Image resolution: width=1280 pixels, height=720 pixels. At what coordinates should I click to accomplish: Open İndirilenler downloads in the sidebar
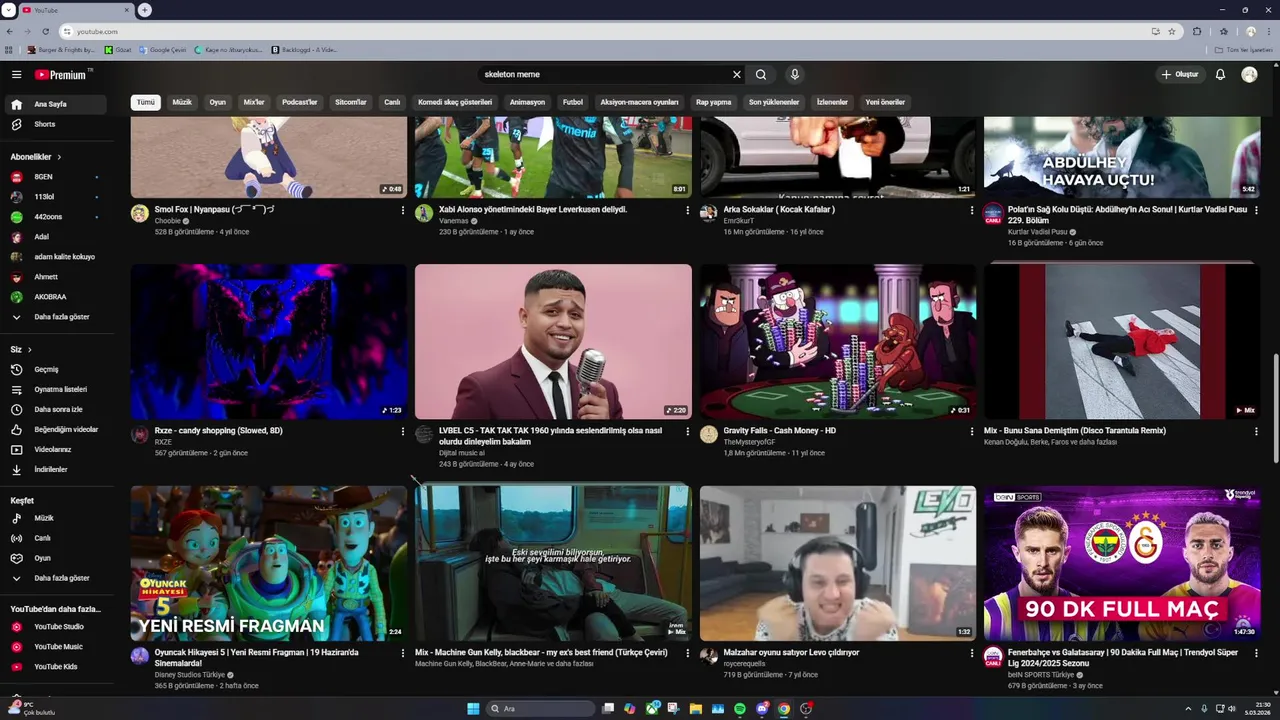point(57,469)
